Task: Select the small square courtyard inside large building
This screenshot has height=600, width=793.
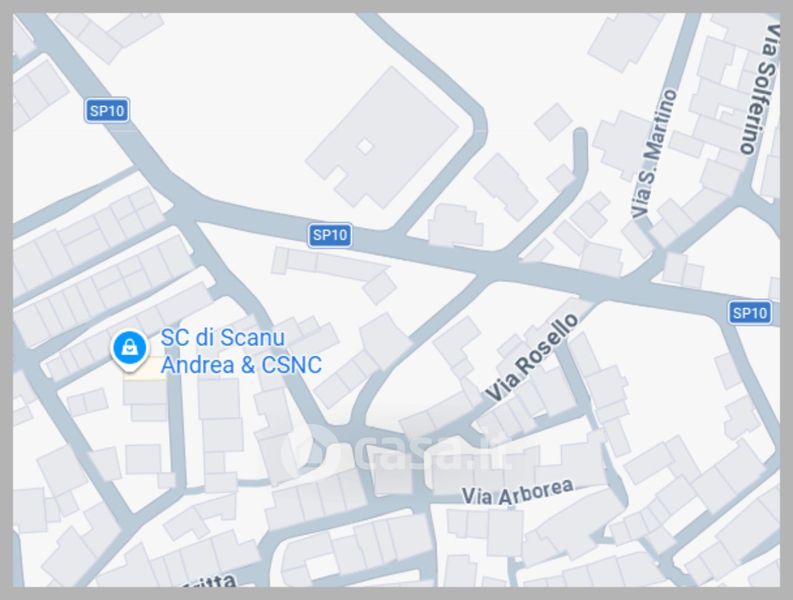Action: coord(365,147)
